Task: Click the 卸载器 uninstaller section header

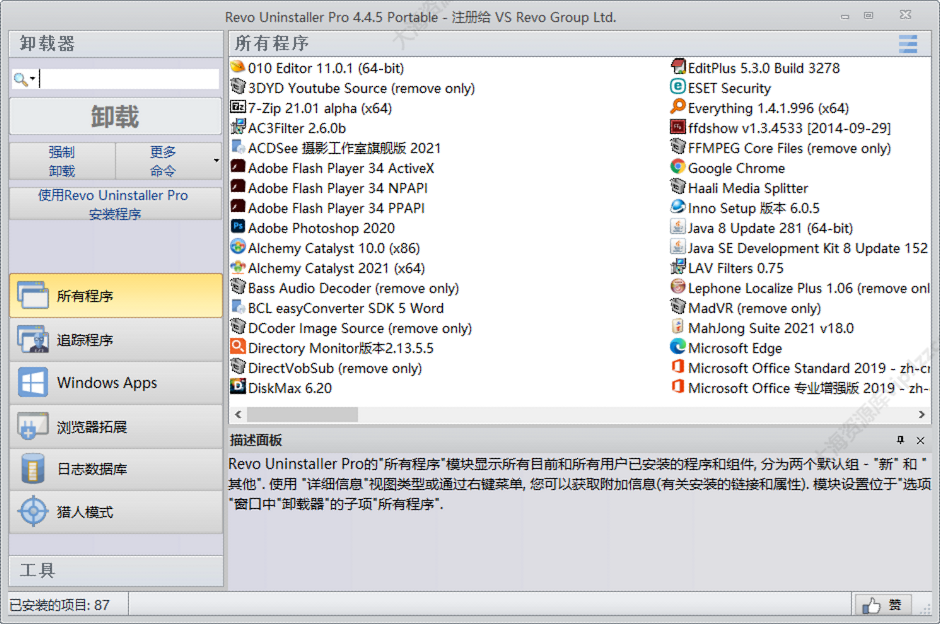Action: (x=116, y=44)
